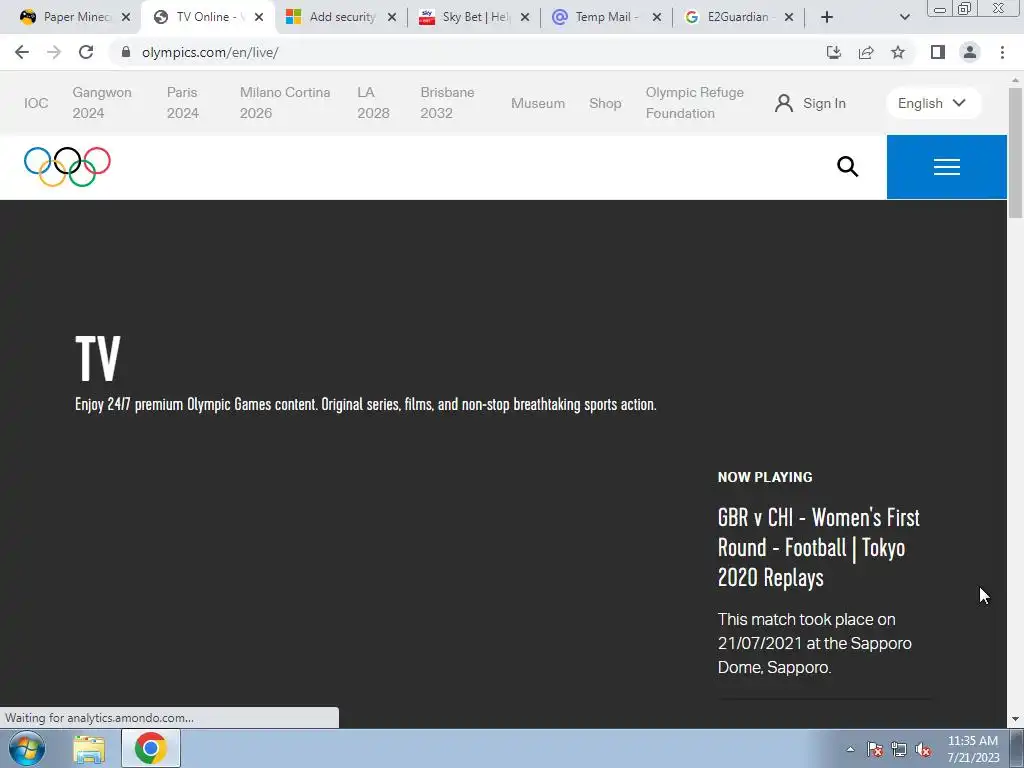Click the match description mentioning Sapporo Dome
The height and width of the screenshot is (768, 1024).
point(814,643)
